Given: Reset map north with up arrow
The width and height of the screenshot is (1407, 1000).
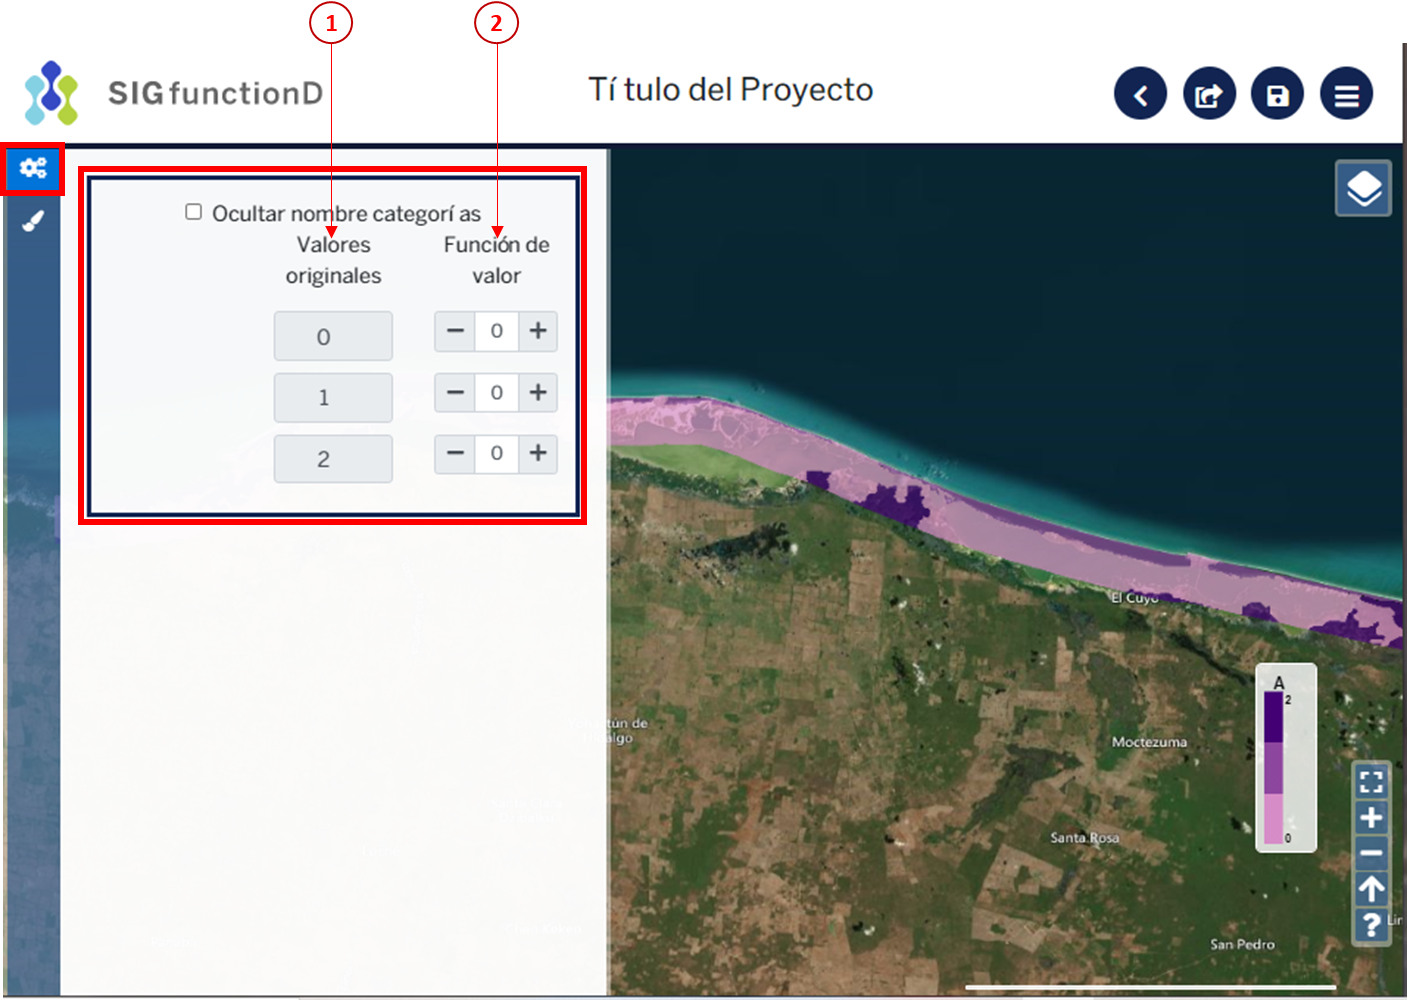Looking at the screenshot, I should tap(1371, 889).
